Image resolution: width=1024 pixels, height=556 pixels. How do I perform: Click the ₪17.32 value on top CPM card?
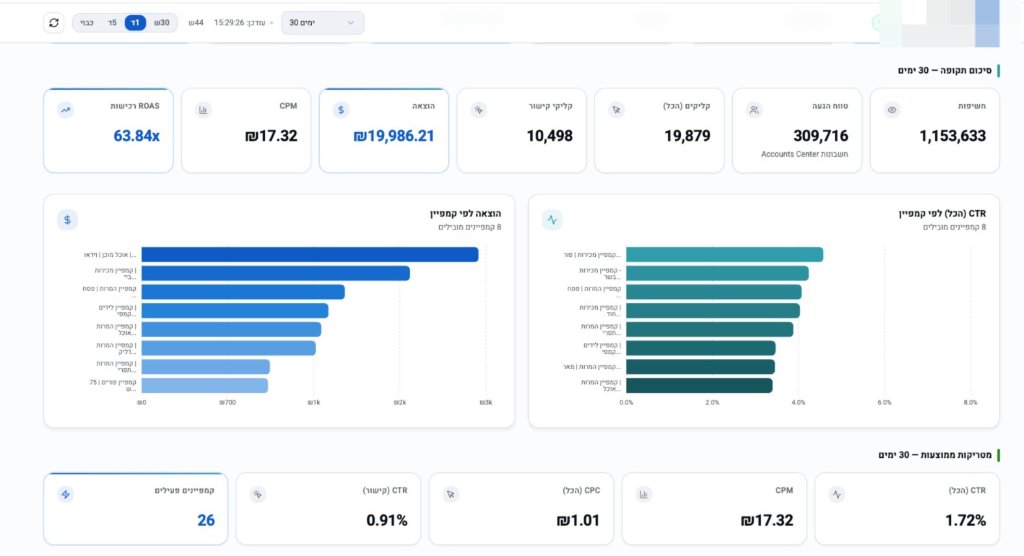(271, 136)
